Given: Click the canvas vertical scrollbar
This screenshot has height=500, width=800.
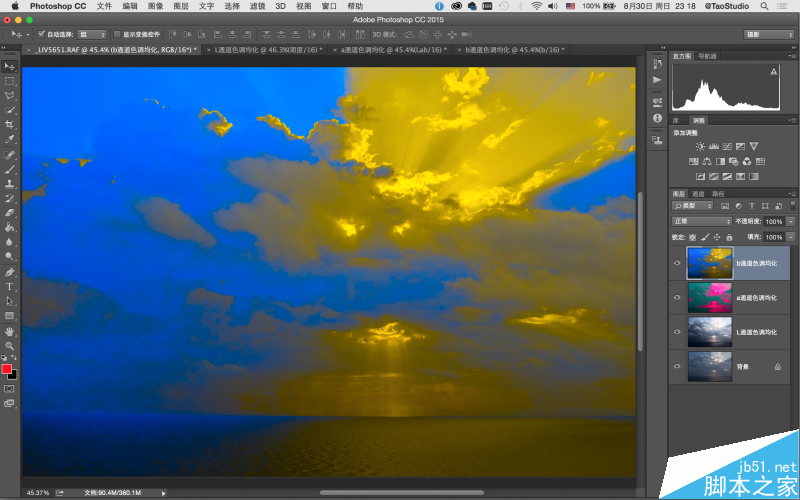Looking at the screenshot, I should click(640, 271).
